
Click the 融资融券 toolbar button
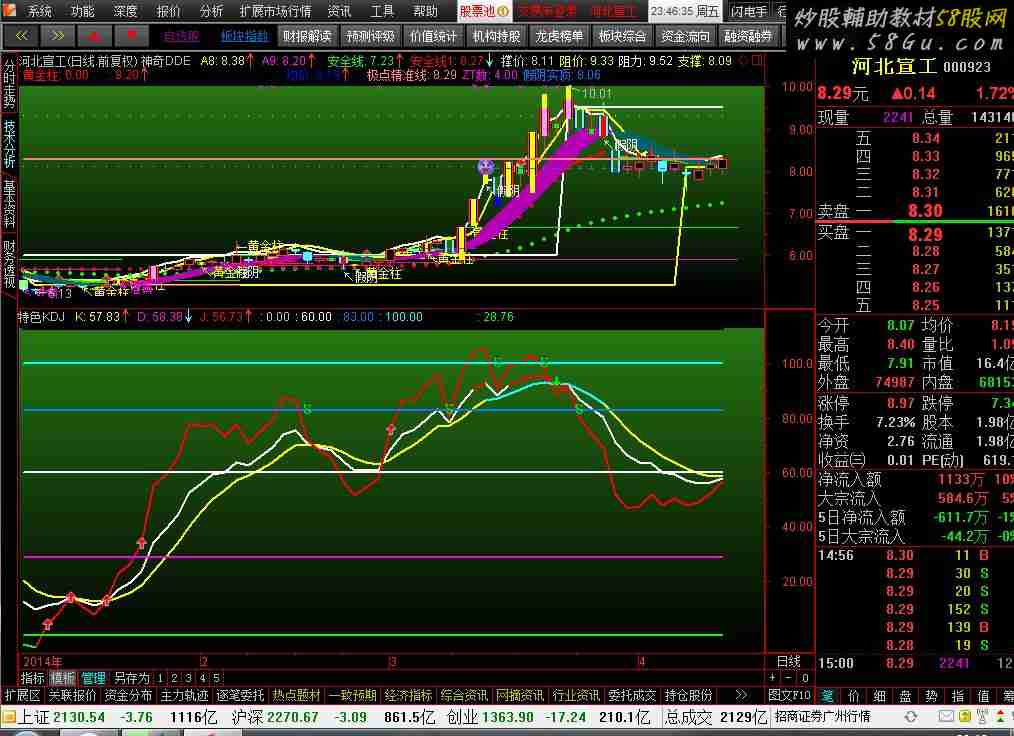point(748,36)
